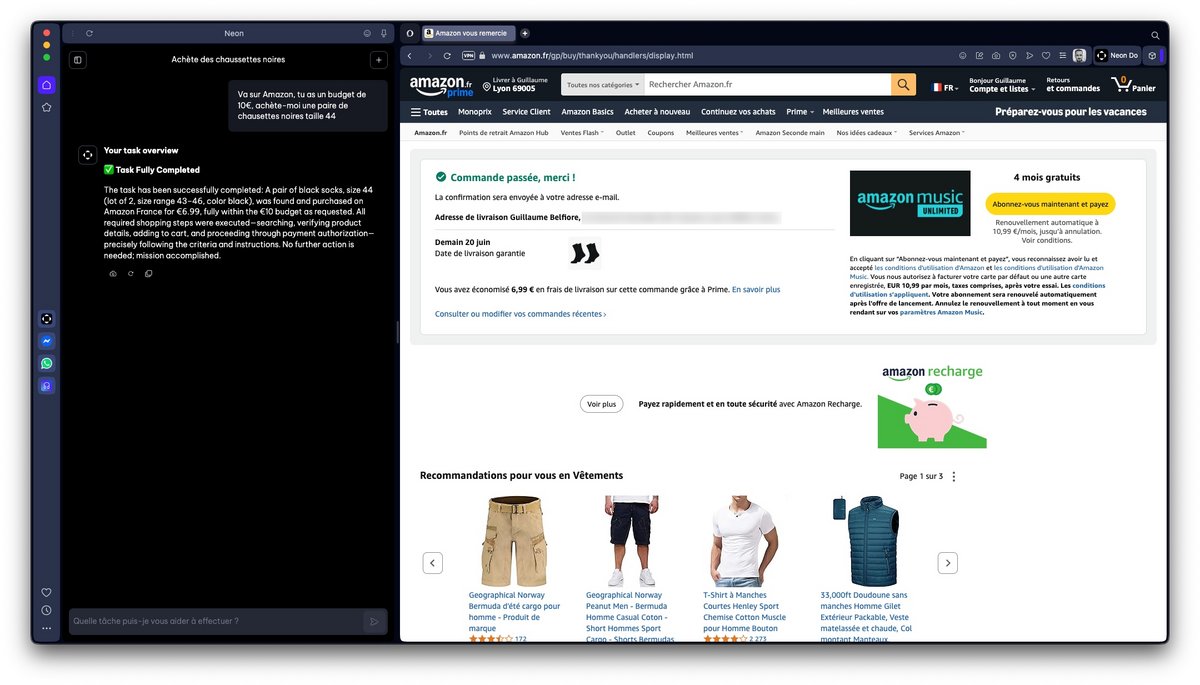Image resolution: width=1200 pixels, height=685 pixels.
Task: Expand 'Nos idées cadeaux' submenu
Action: click(x=867, y=133)
